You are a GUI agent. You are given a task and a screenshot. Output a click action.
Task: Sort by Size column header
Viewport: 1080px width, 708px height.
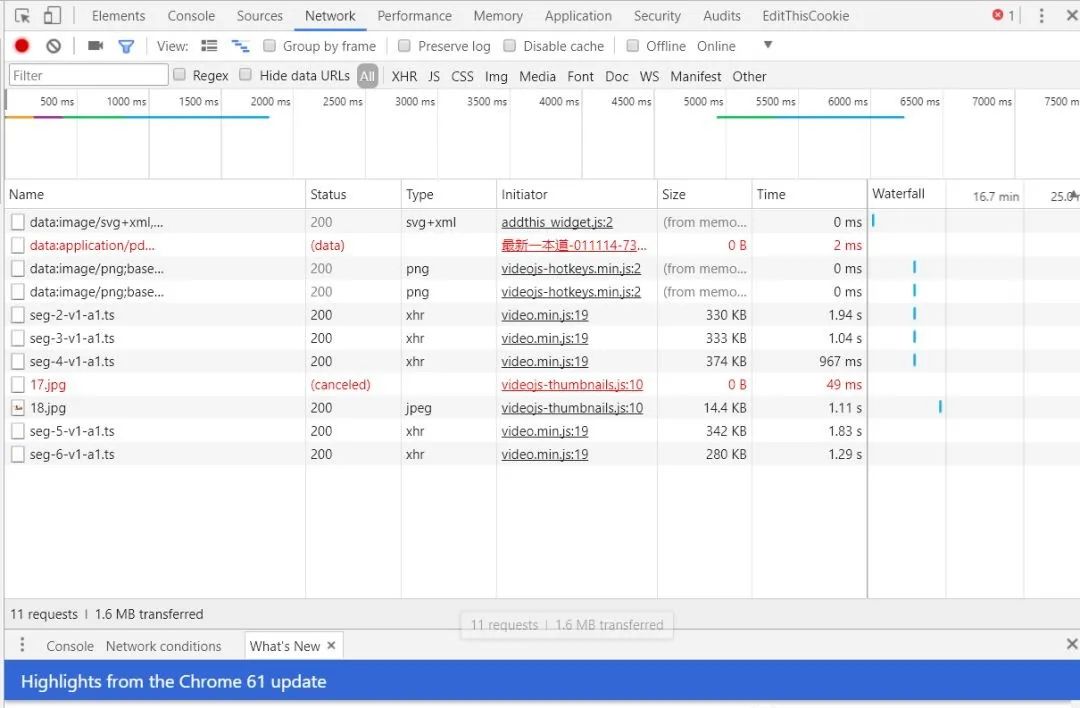click(704, 195)
